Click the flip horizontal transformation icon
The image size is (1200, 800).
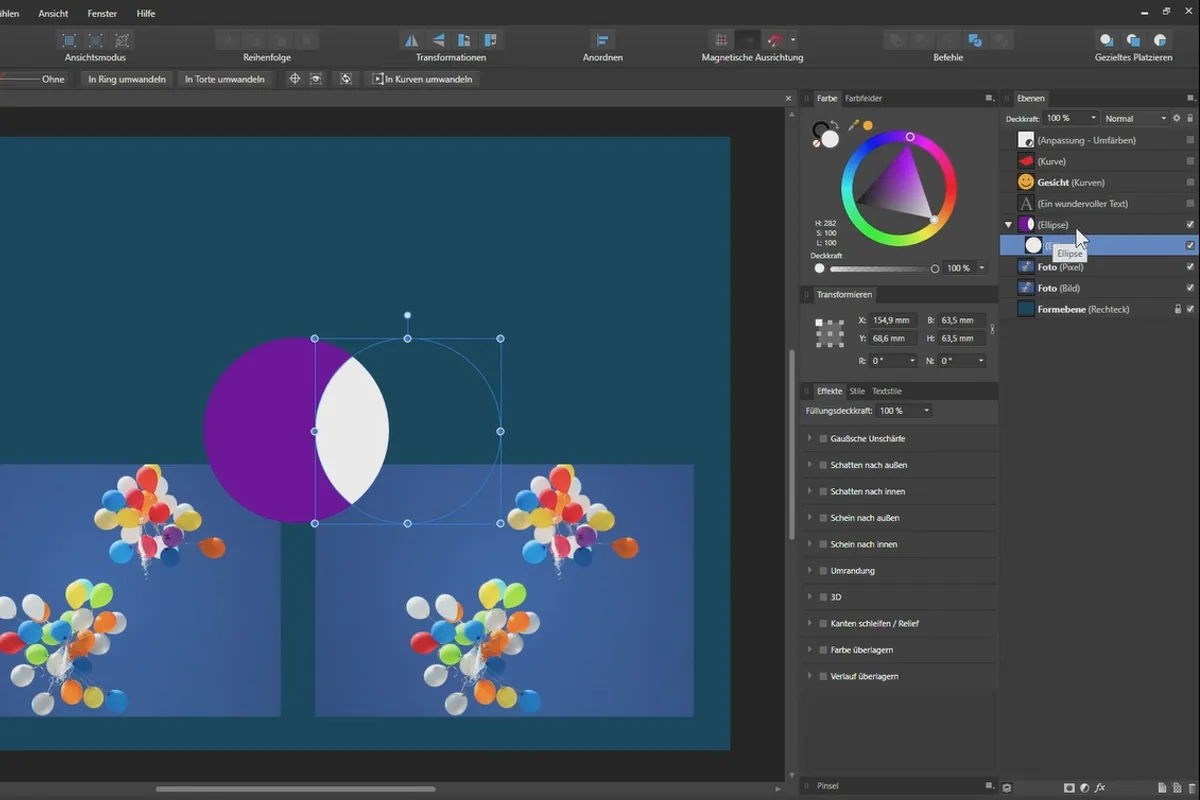coord(412,40)
